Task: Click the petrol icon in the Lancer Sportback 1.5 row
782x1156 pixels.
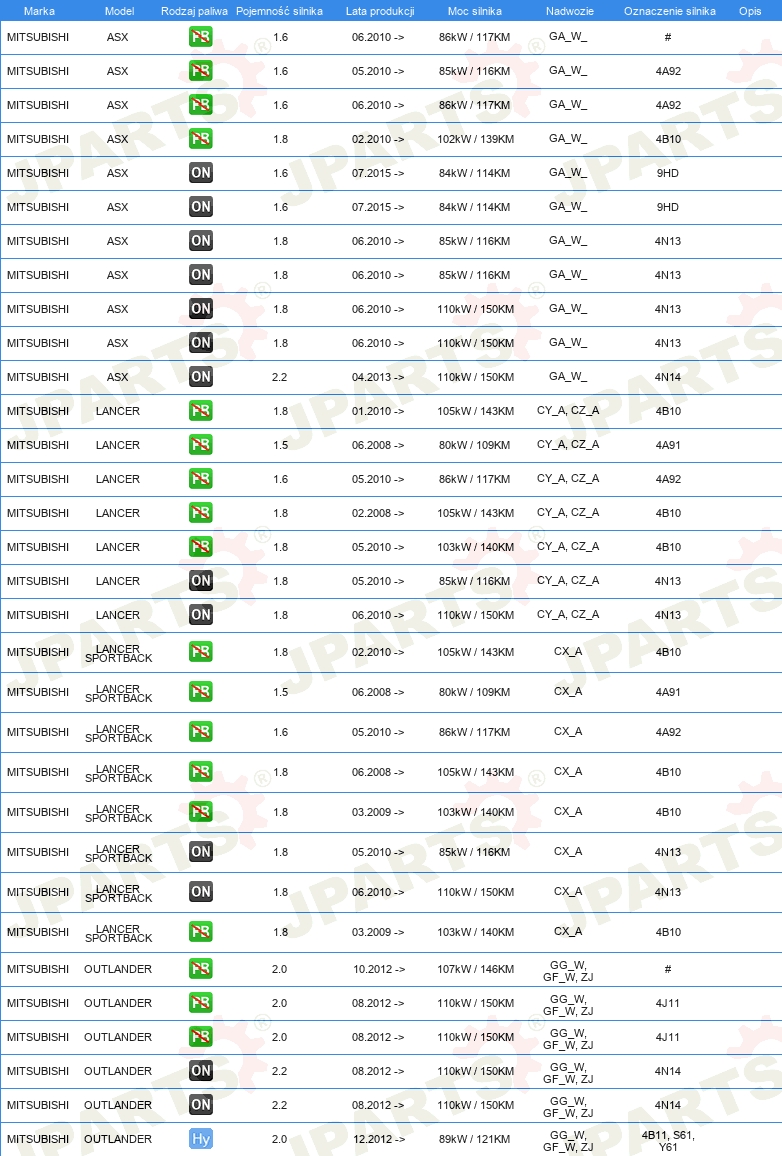Action: pyautogui.click(x=200, y=692)
